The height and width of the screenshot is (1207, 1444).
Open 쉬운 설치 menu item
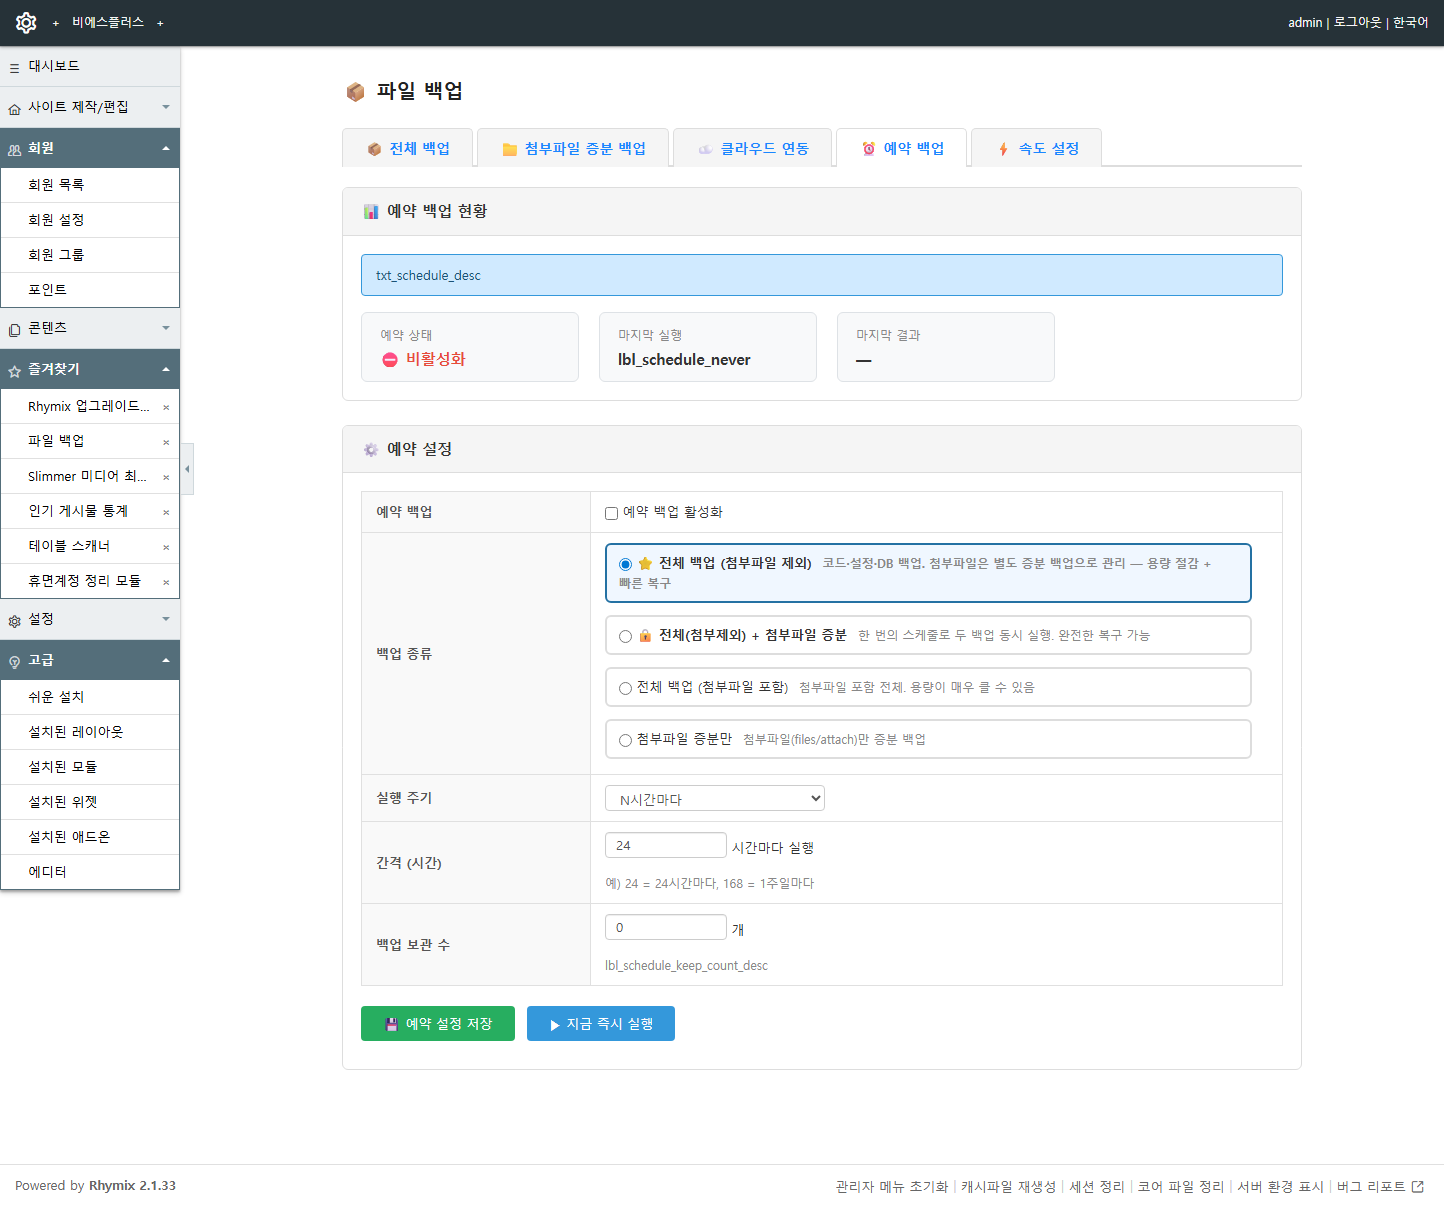pyautogui.click(x=90, y=697)
